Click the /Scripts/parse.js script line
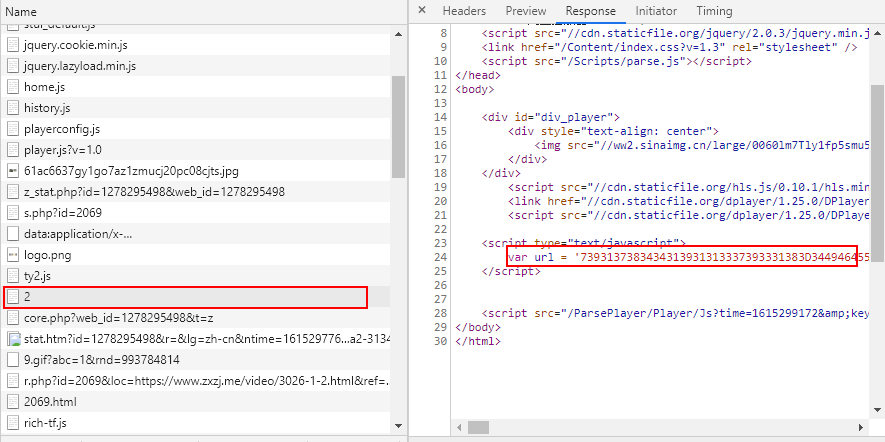This screenshot has width=885, height=442. pos(616,61)
